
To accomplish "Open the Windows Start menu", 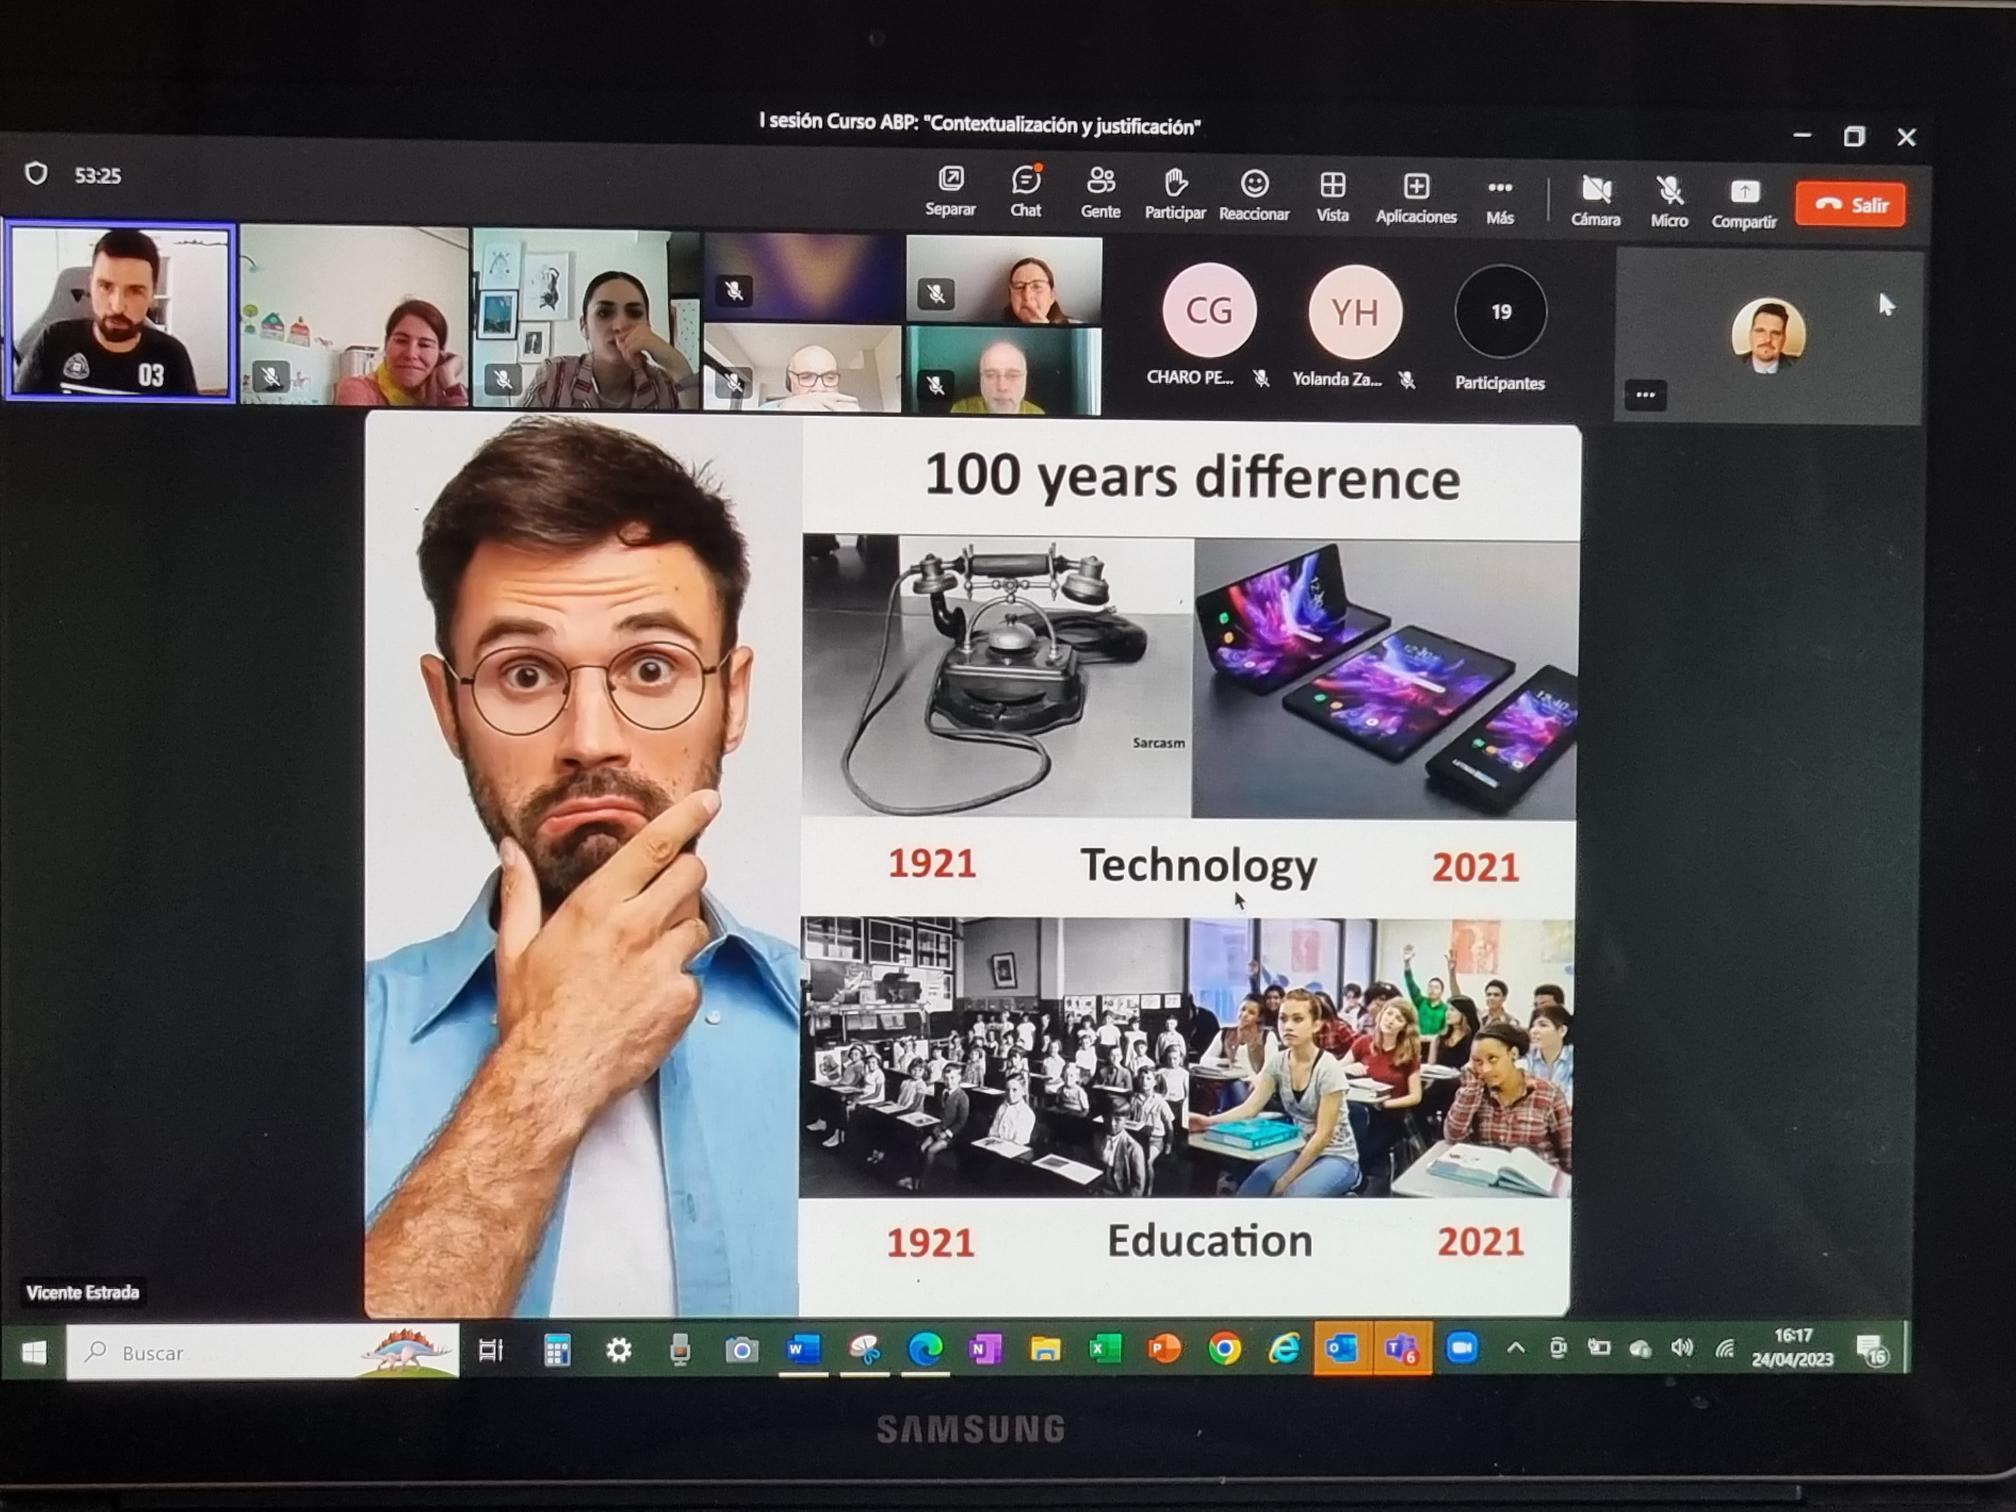I will click(34, 1352).
